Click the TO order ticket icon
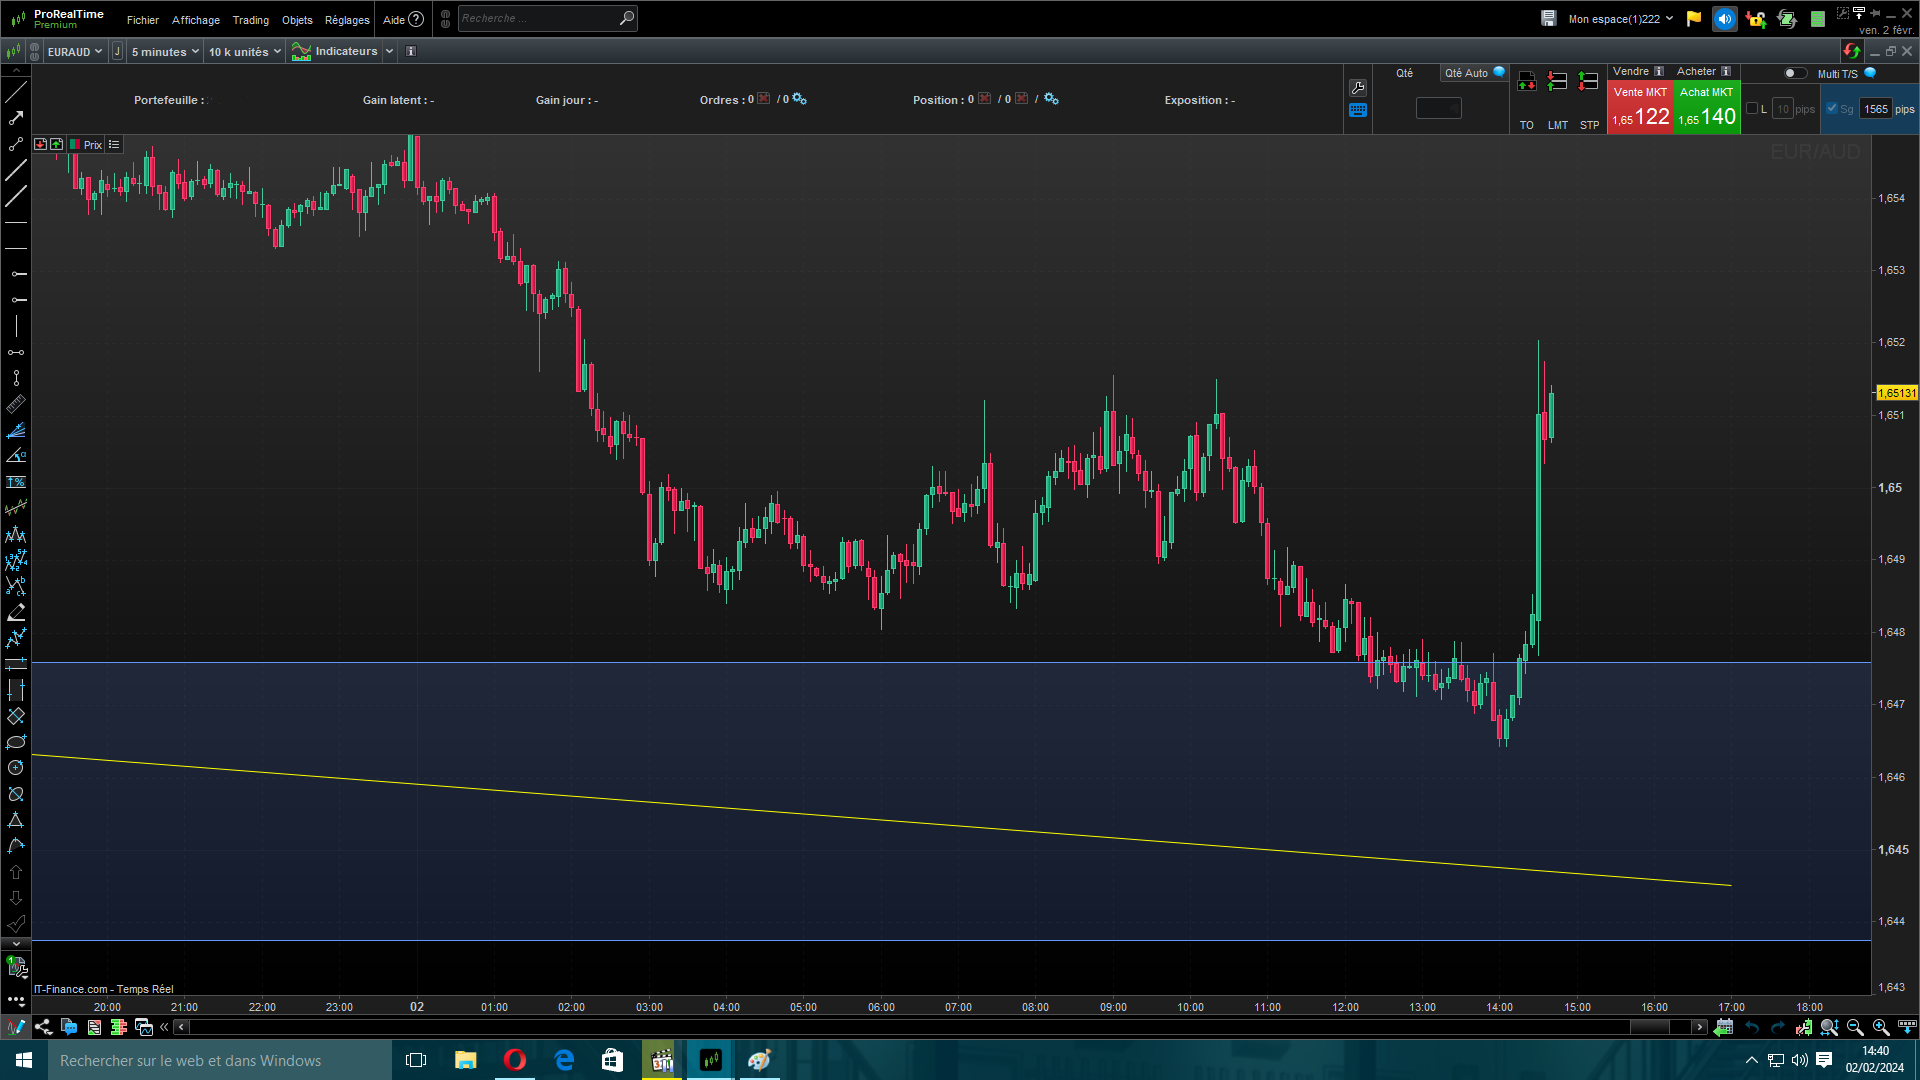The width and height of the screenshot is (1920, 1080). [x=1526, y=83]
